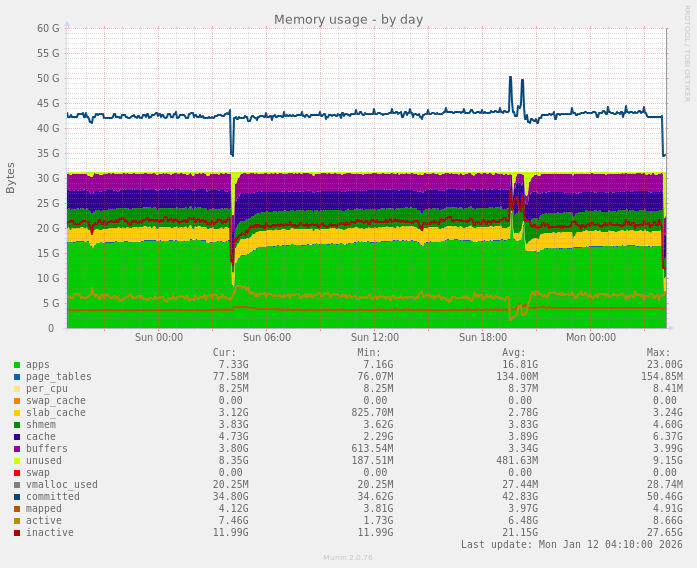Click the 'Cur:' column header

click(224, 353)
